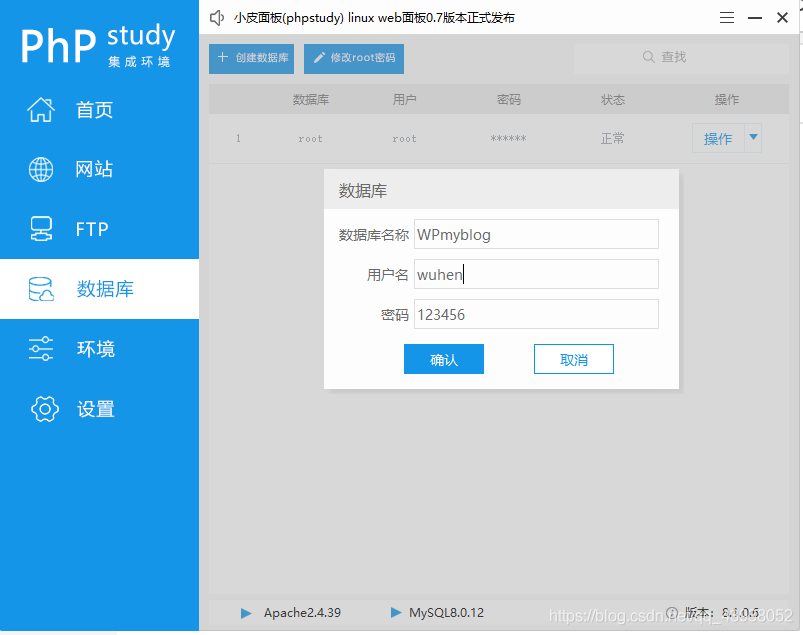Open the 设置 settings section
This screenshot has width=803, height=635.
pyautogui.click(x=99, y=409)
